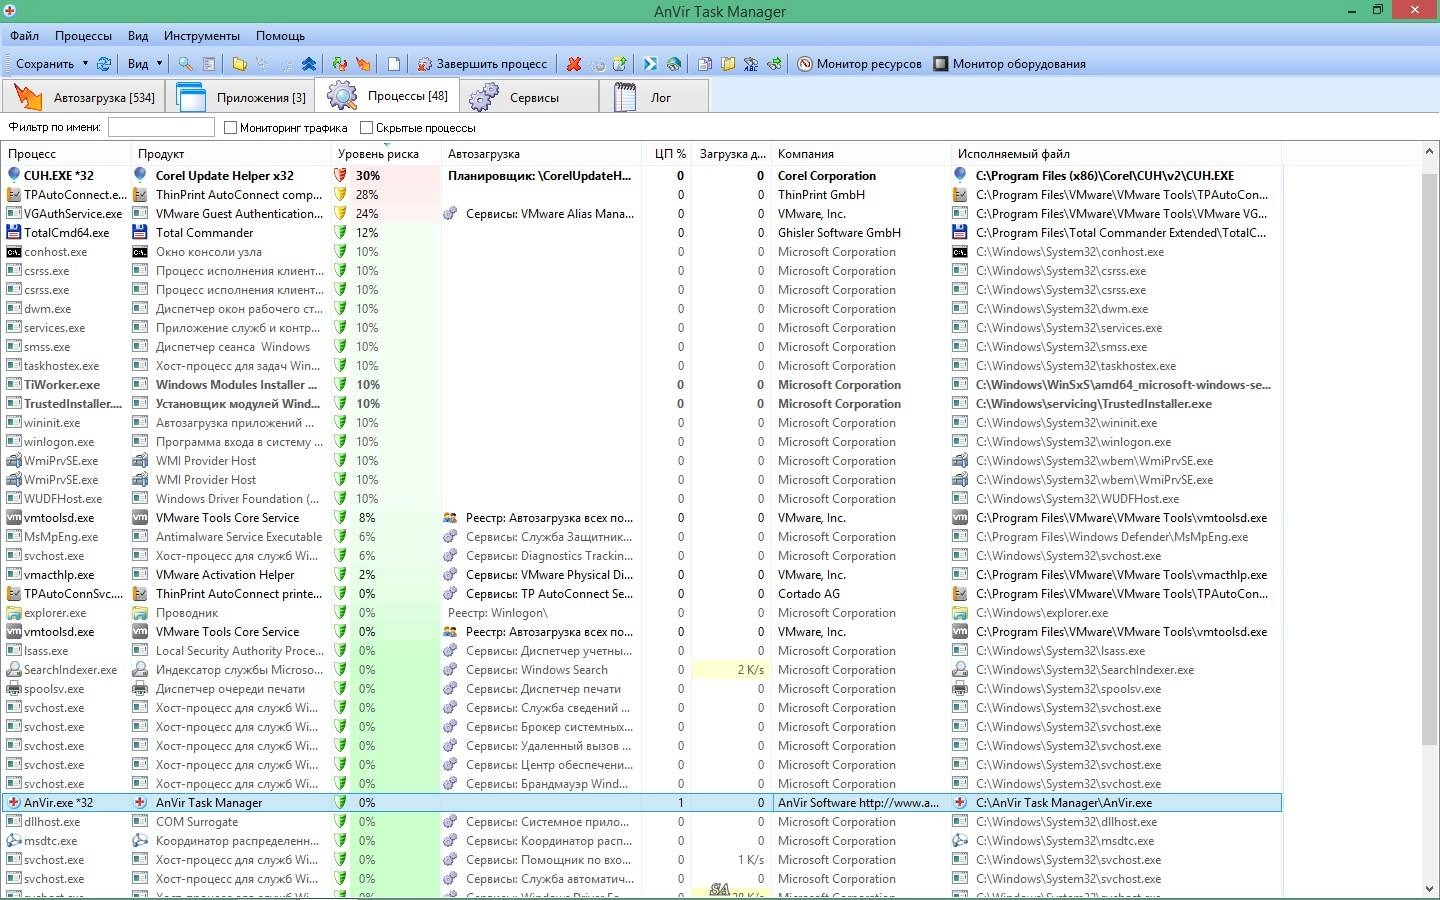Sort by Процесс column header
Viewport: 1440px width, 900px height.
[x=66, y=154]
